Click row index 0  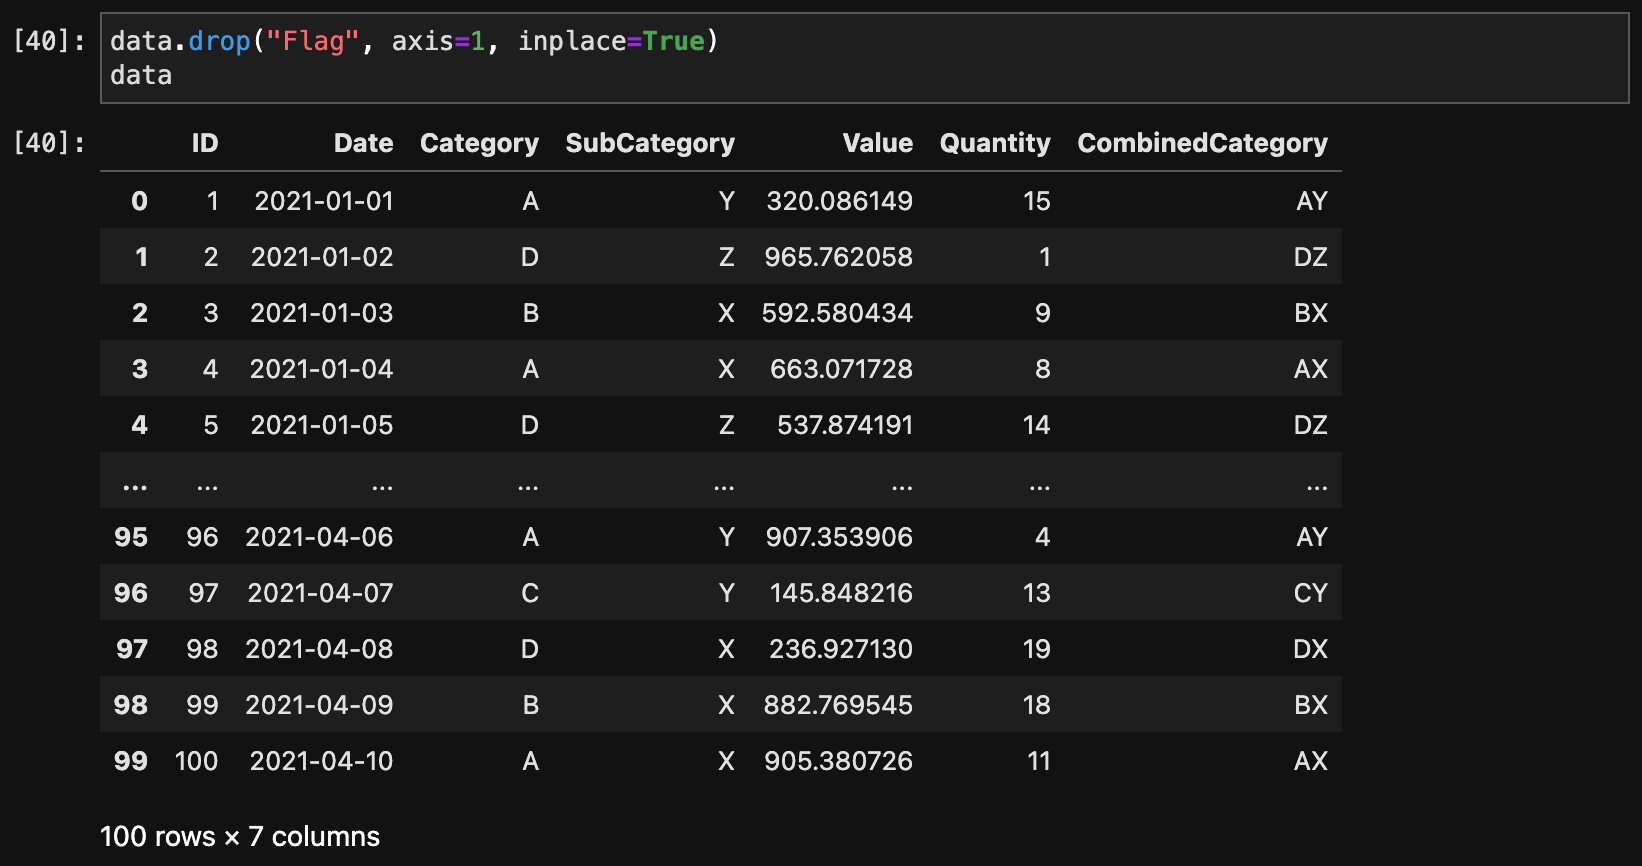(x=139, y=201)
